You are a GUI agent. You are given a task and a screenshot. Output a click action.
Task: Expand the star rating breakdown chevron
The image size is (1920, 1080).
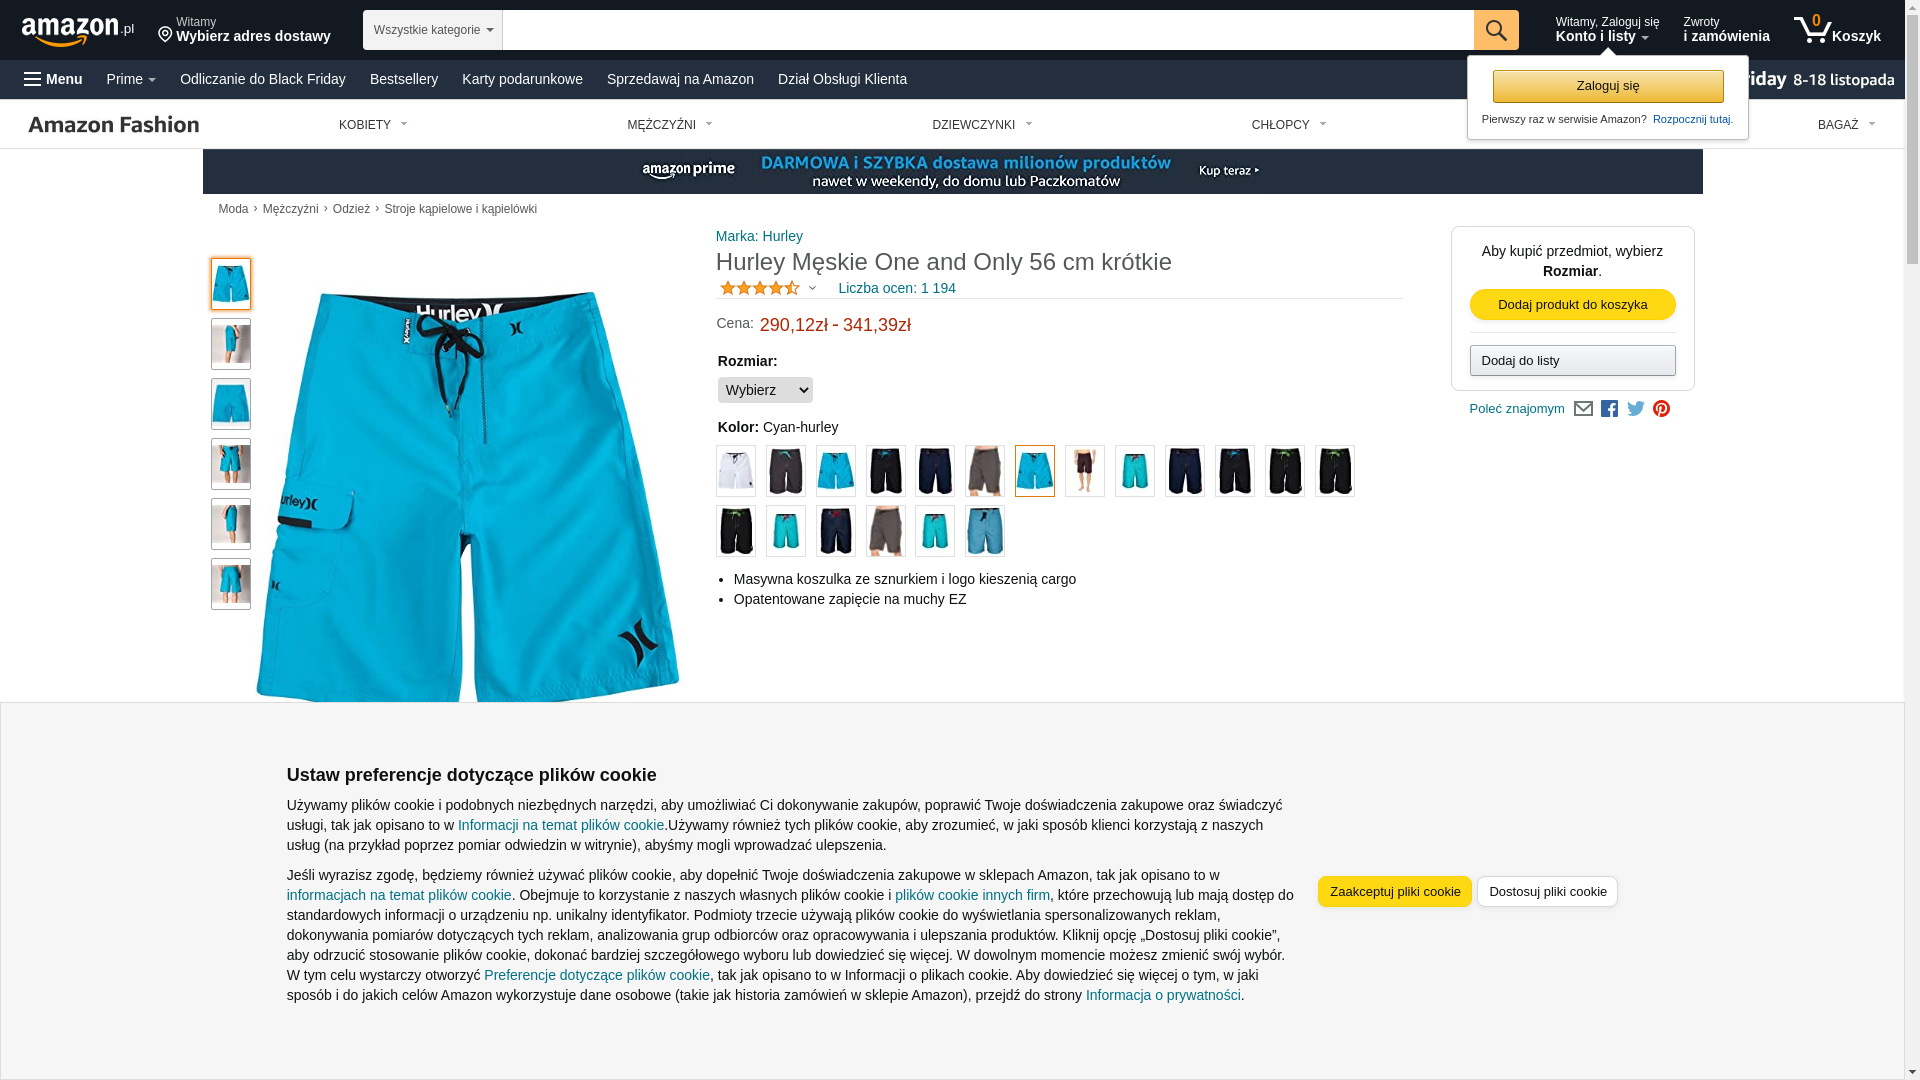(x=812, y=288)
